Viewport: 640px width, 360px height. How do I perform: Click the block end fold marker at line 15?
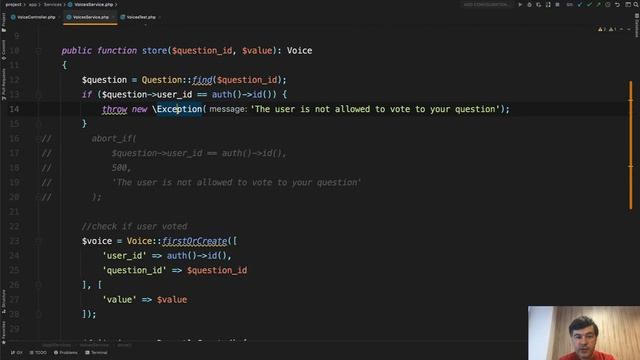click(x=38, y=124)
